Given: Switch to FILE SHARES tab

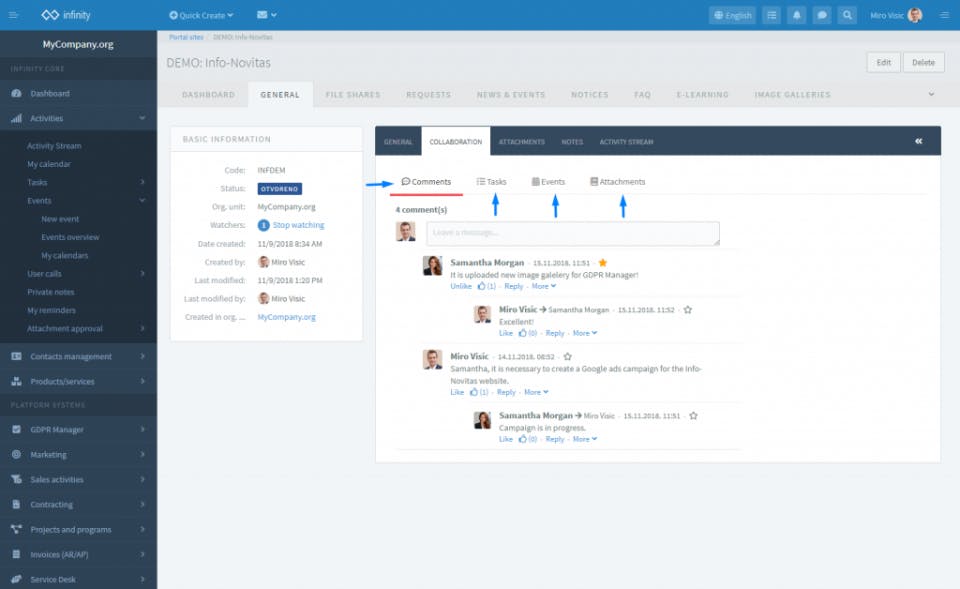Looking at the screenshot, I should (x=353, y=95).
